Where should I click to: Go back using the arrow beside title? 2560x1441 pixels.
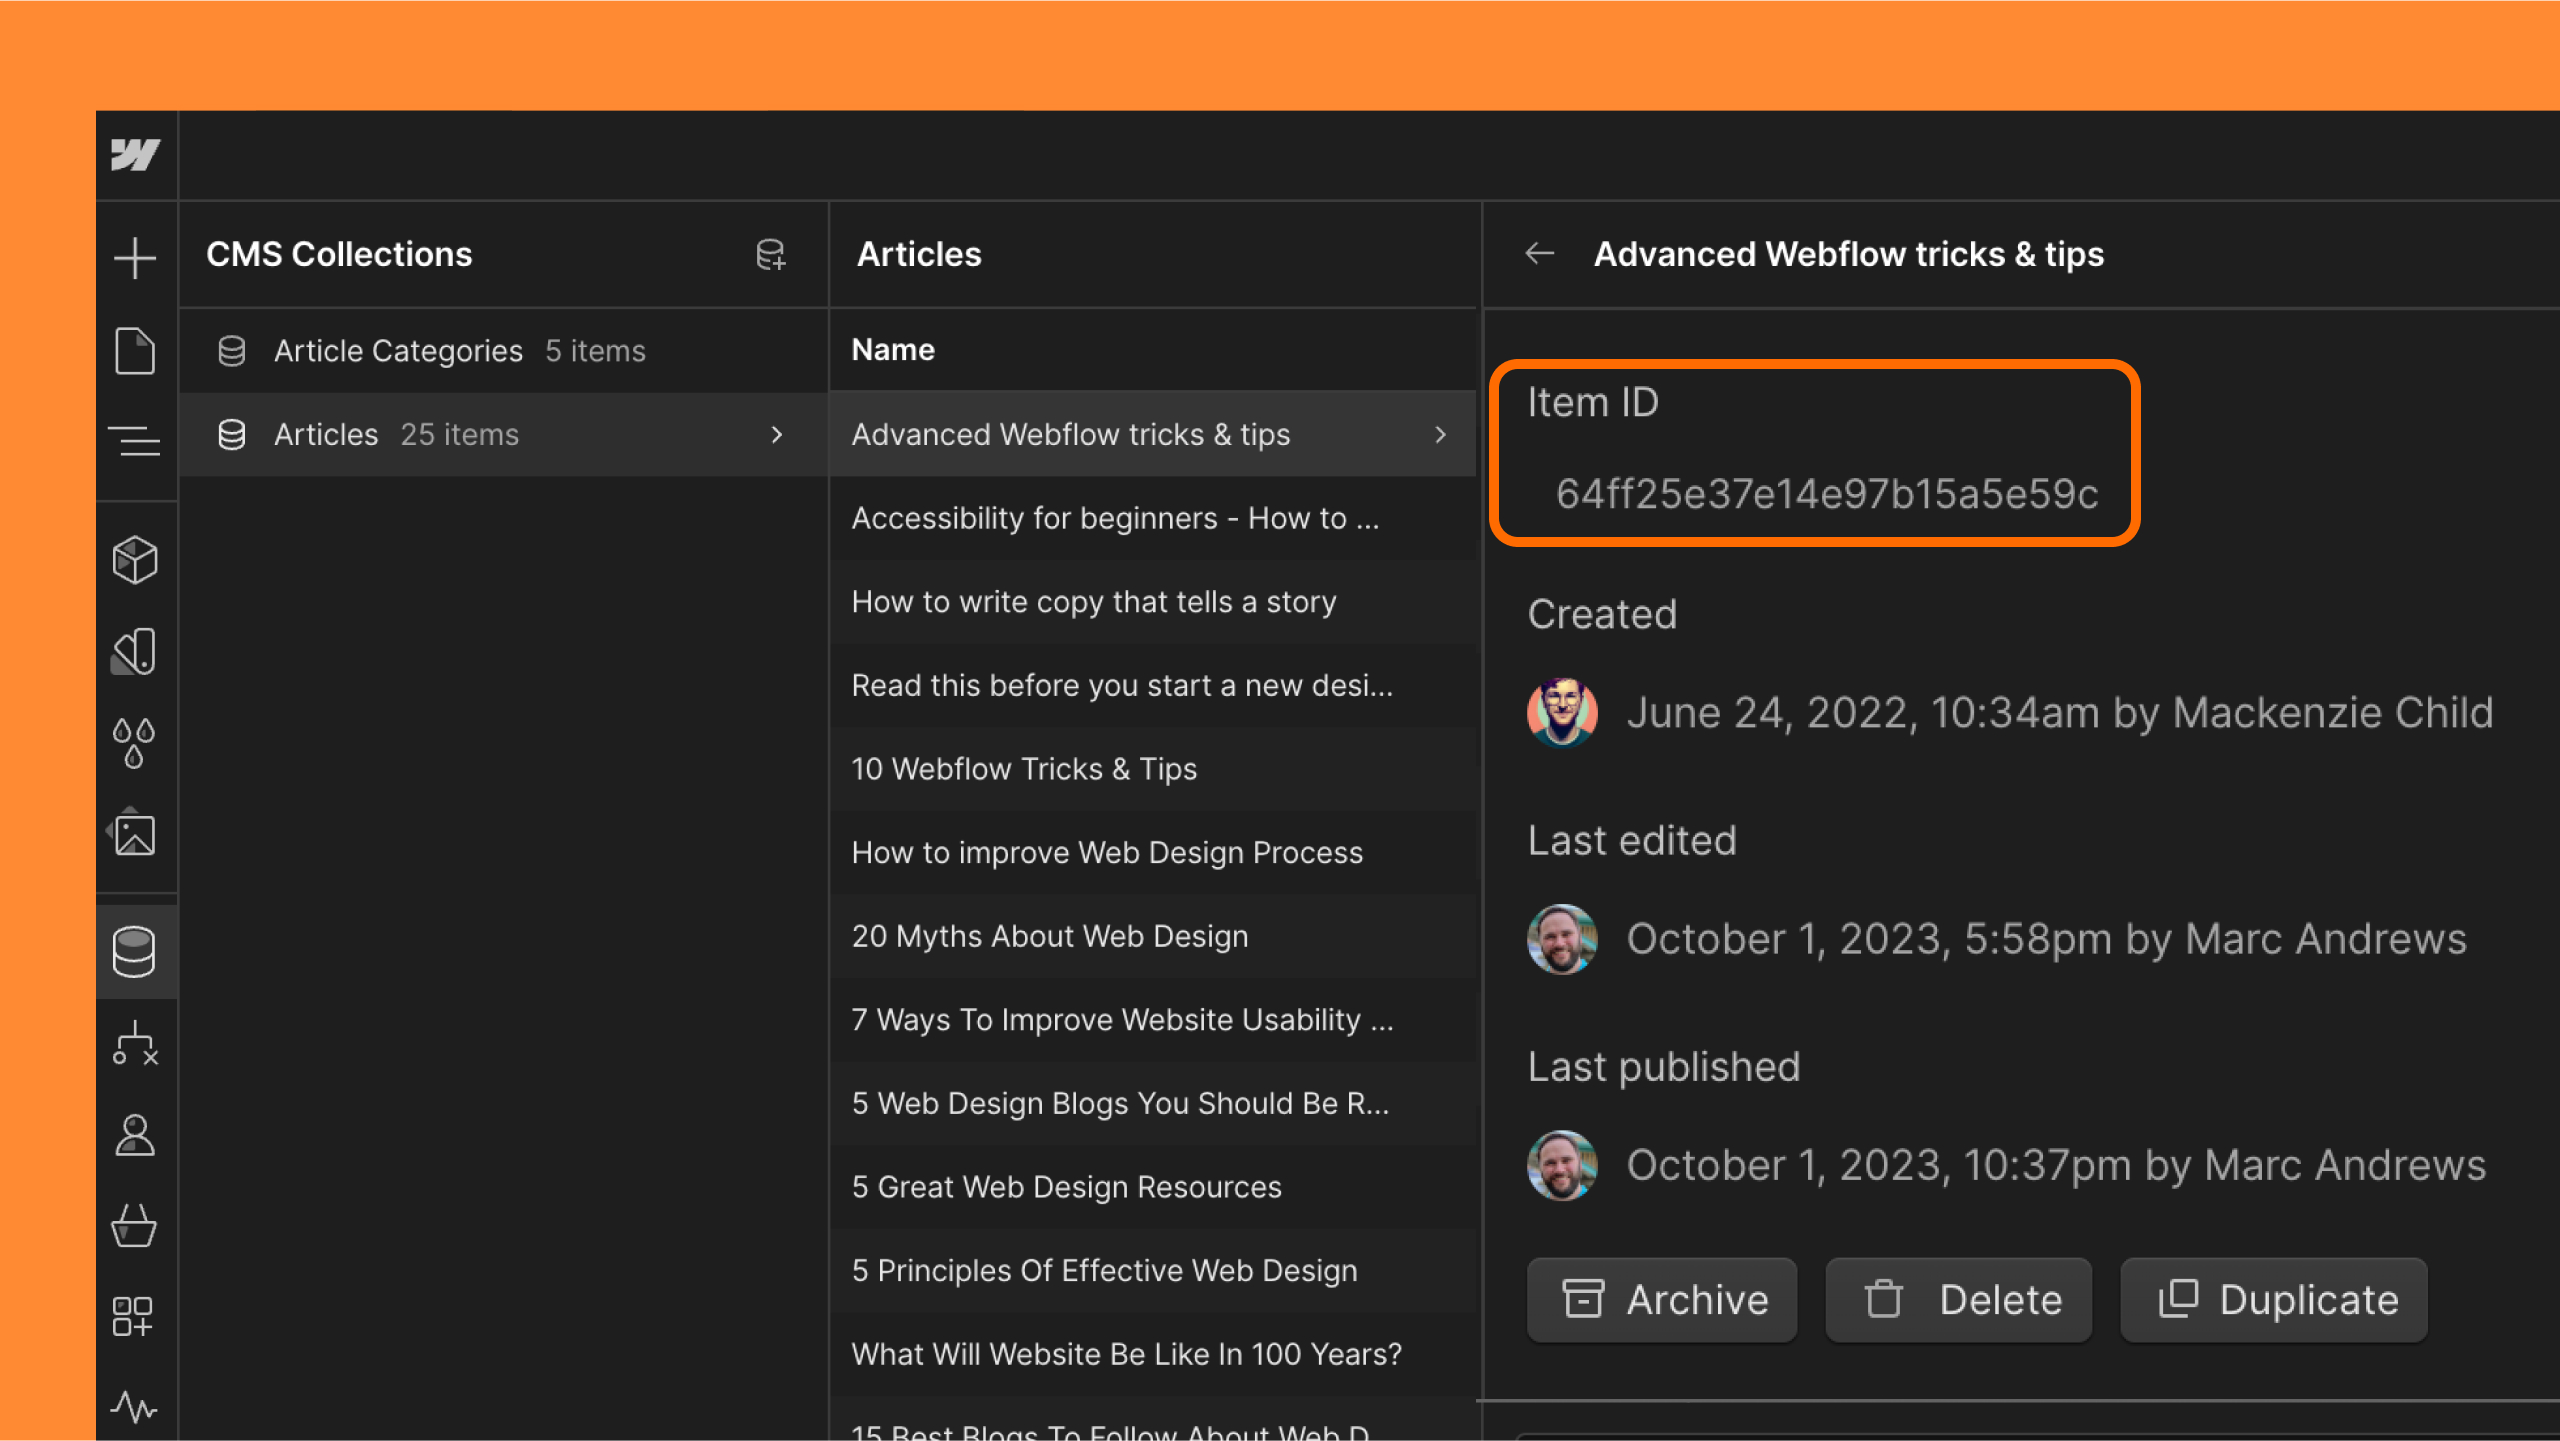1540,254
